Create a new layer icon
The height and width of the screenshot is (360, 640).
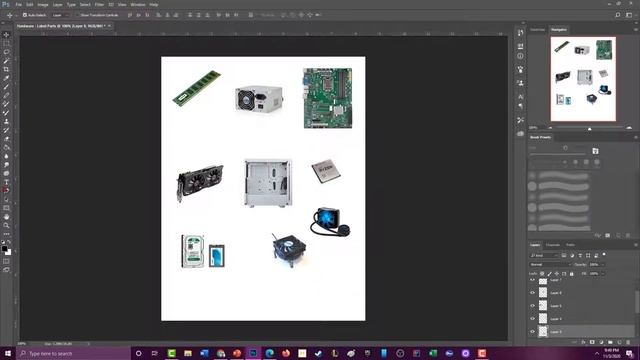619,342
